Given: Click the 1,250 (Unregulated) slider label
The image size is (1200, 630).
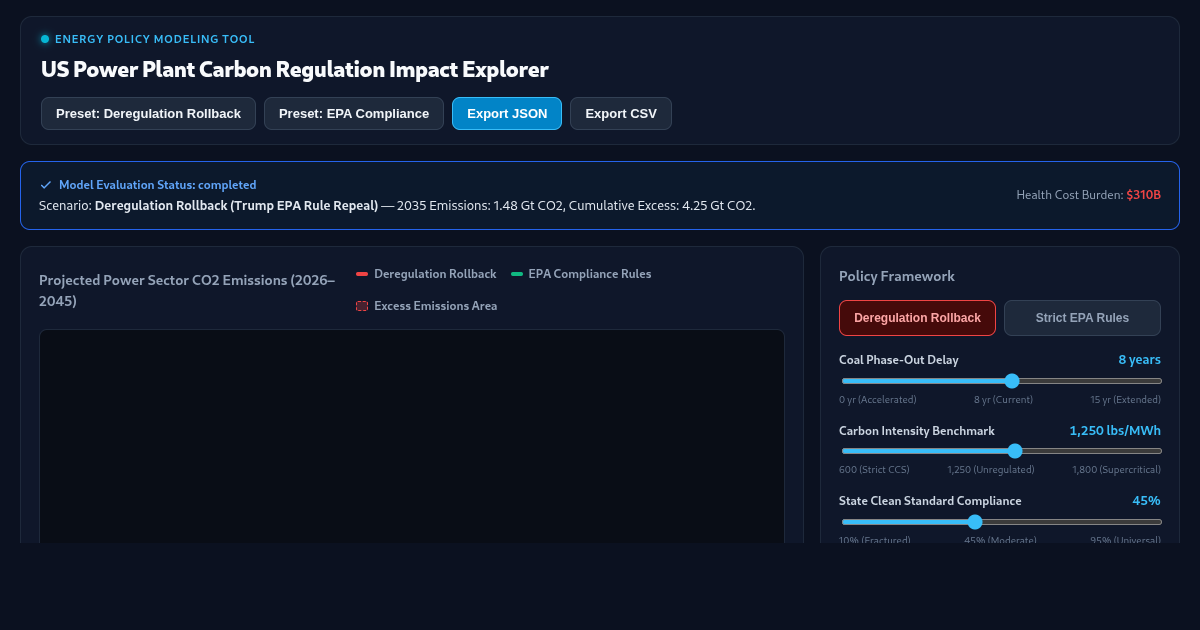Looking at the screenshot, I should click(x=991, y=469).
